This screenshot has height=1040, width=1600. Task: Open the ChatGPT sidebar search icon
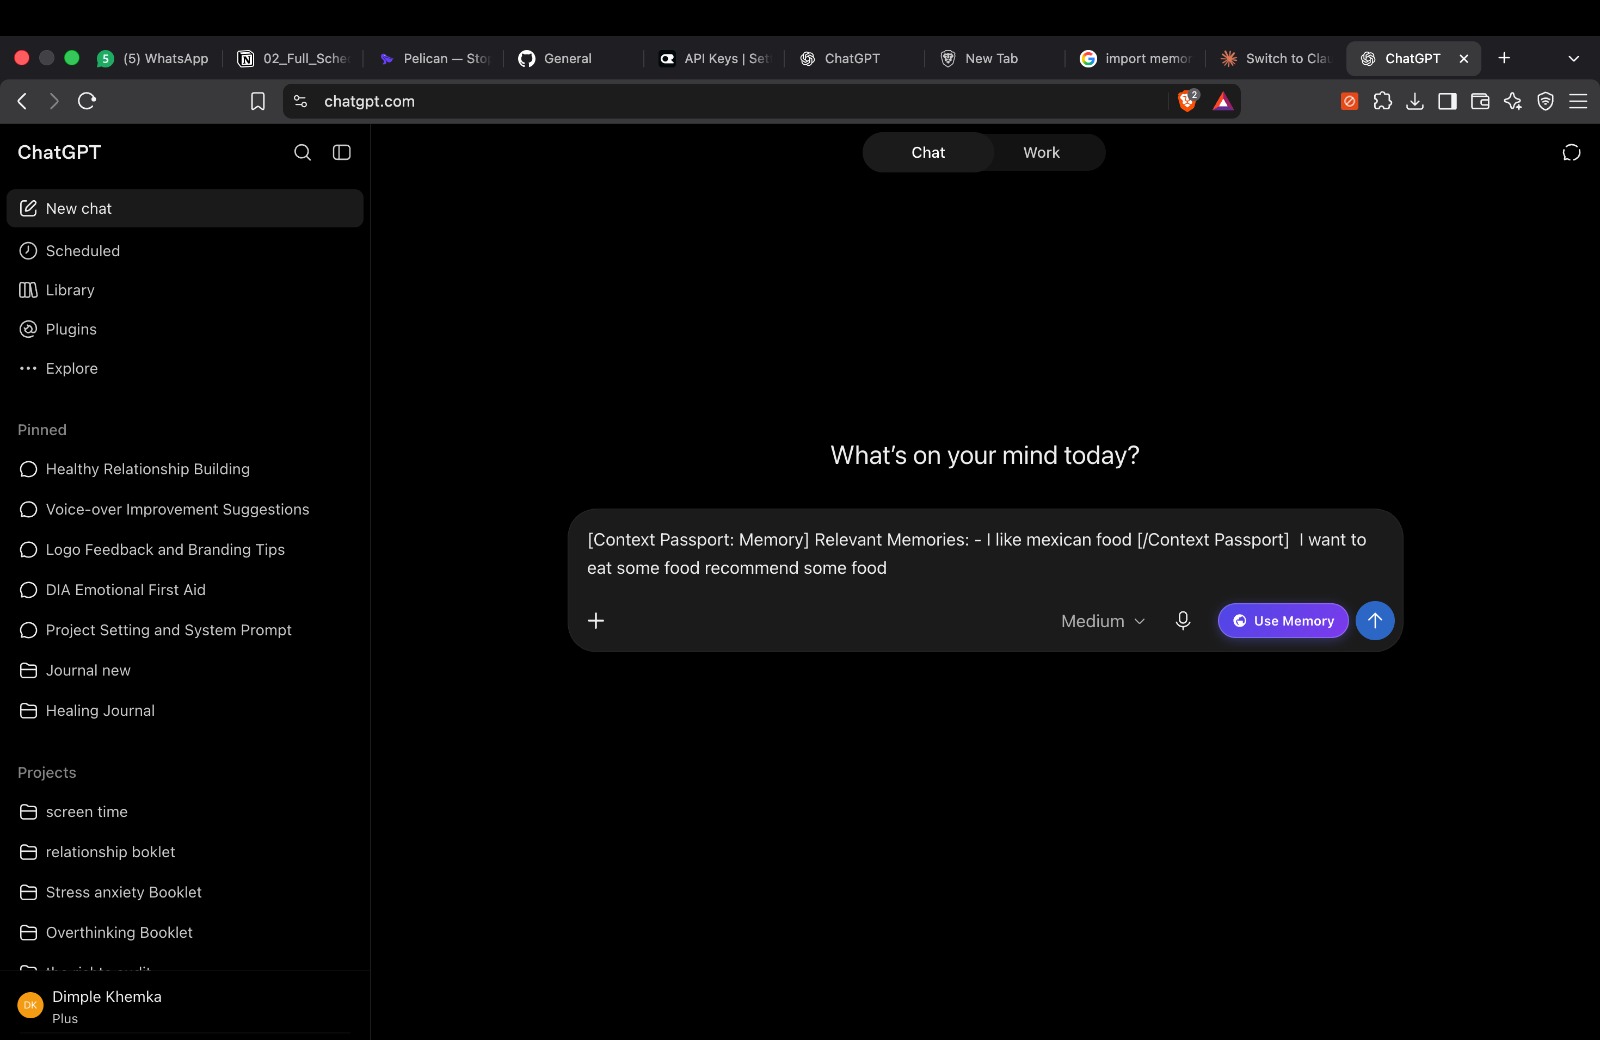tap(302, 152)
